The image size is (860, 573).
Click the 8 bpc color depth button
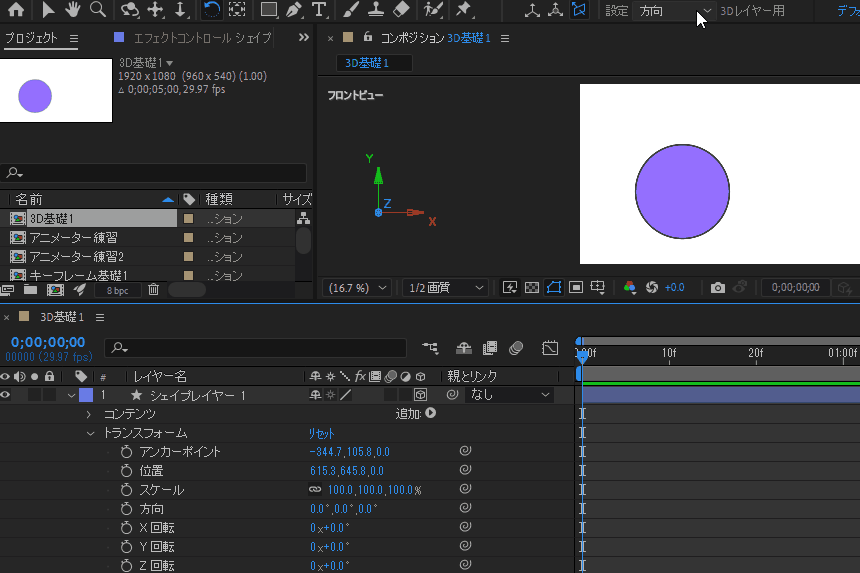pyautogui.click(x=117, y=290)
